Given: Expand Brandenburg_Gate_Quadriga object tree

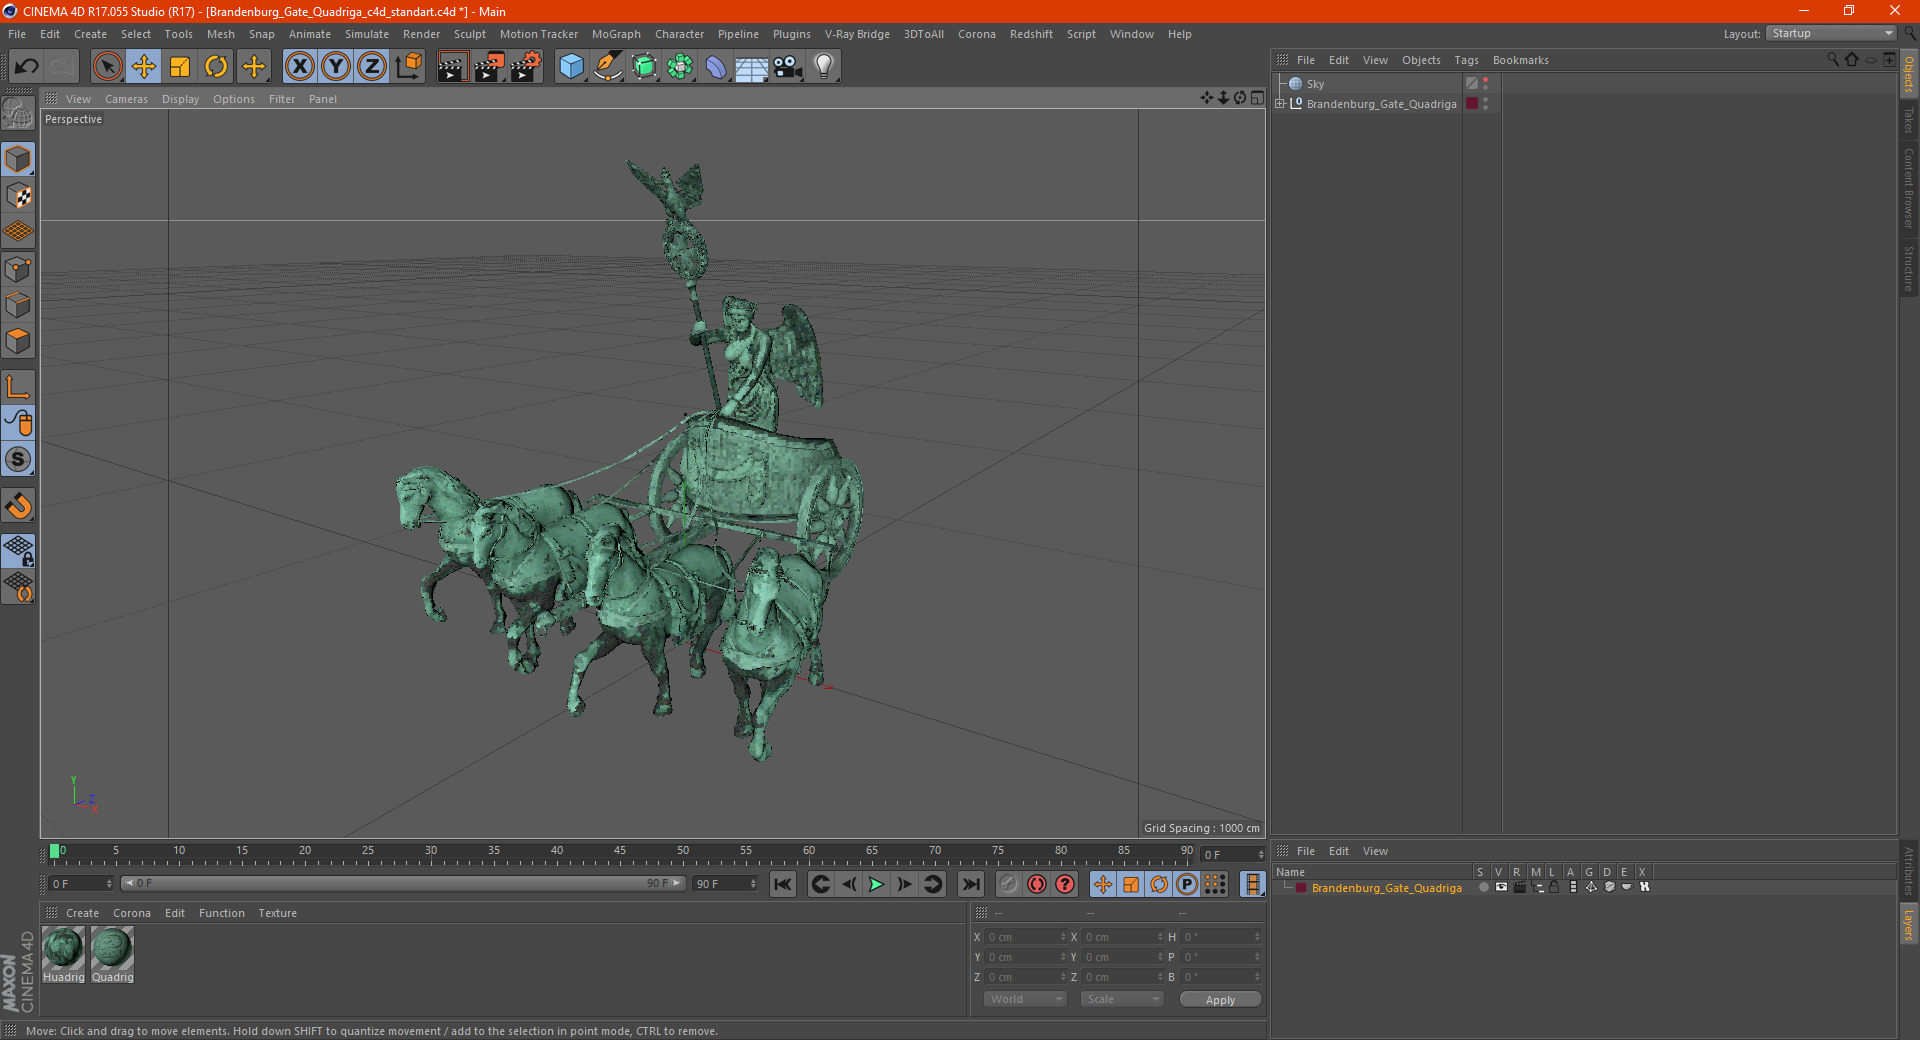Looking at the screenshot, I should click(x=1280, y=103).
